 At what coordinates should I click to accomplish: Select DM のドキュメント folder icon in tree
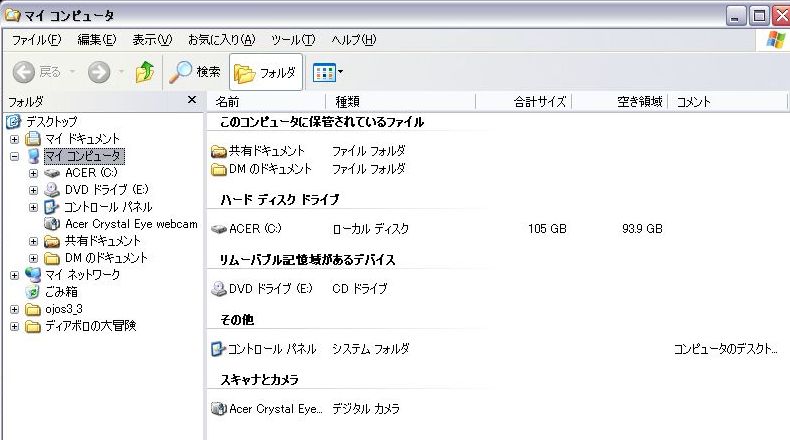pyautogui.click(x=51, y=259)
